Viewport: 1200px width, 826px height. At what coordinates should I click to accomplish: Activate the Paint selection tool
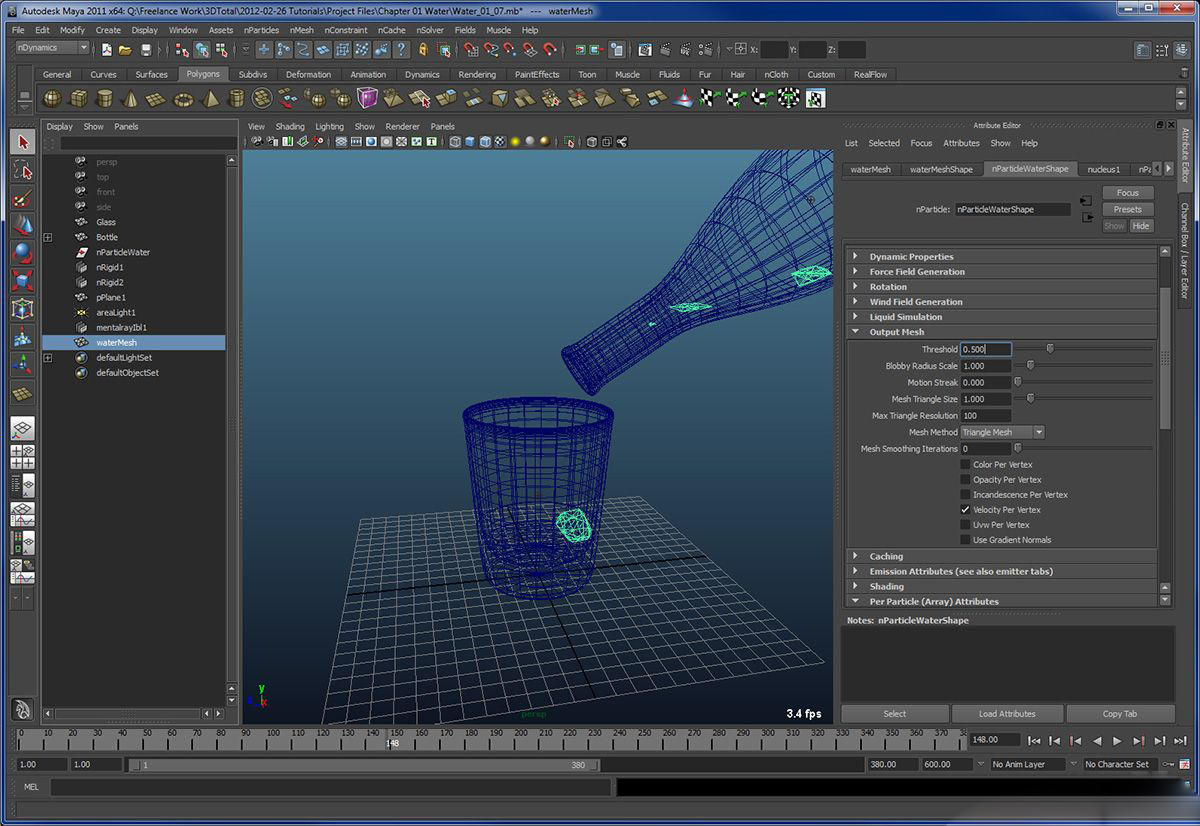pos(23,198)
